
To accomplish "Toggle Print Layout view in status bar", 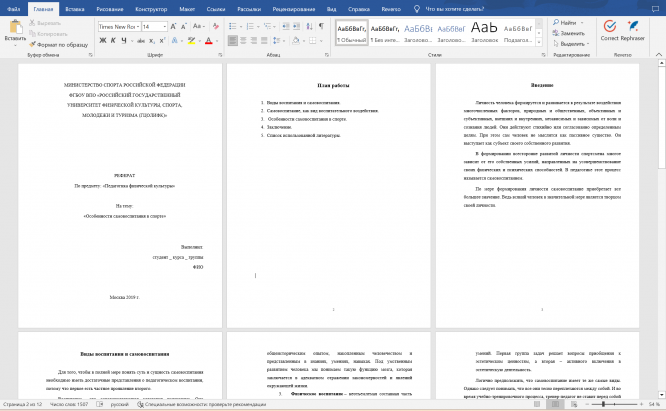I will pyautogui.click(x=555, y=404).
